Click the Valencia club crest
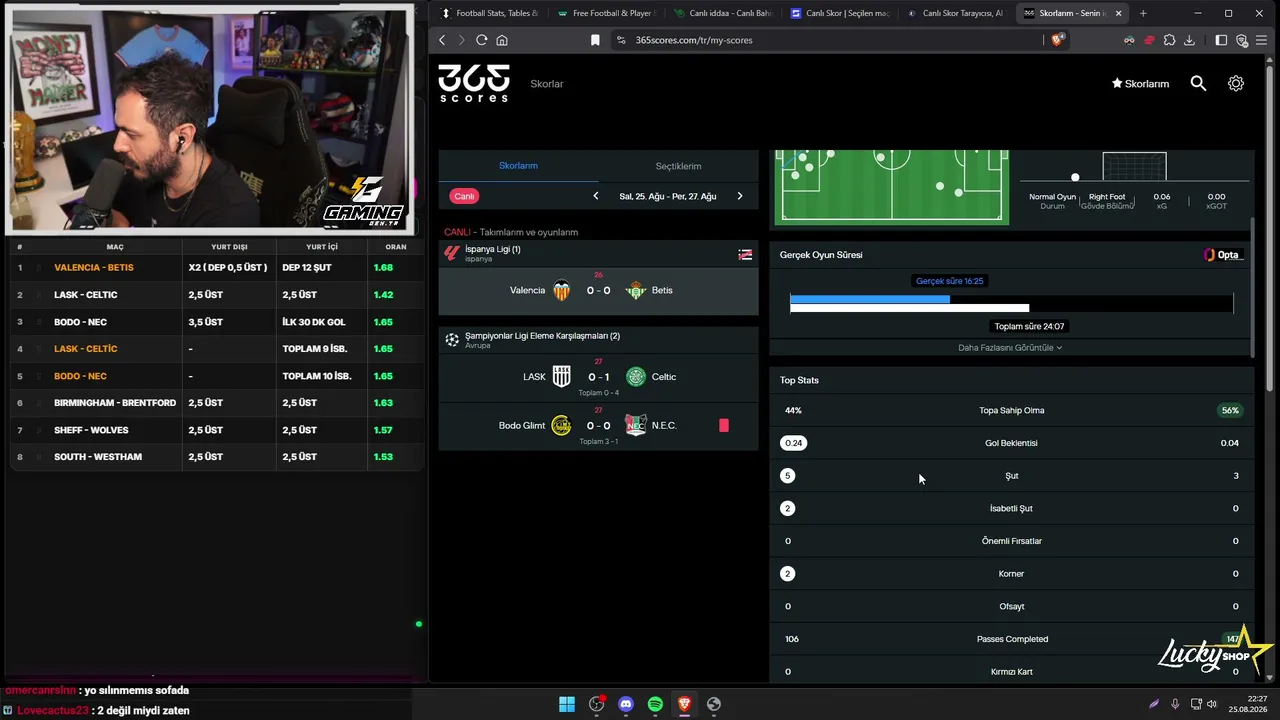The image size is (1280, 720). click(x=562, y=291)
